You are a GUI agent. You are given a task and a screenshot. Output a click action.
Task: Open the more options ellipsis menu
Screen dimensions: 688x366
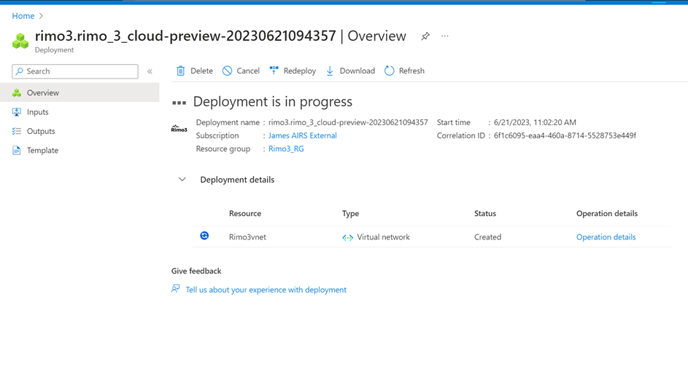(445, 36)
